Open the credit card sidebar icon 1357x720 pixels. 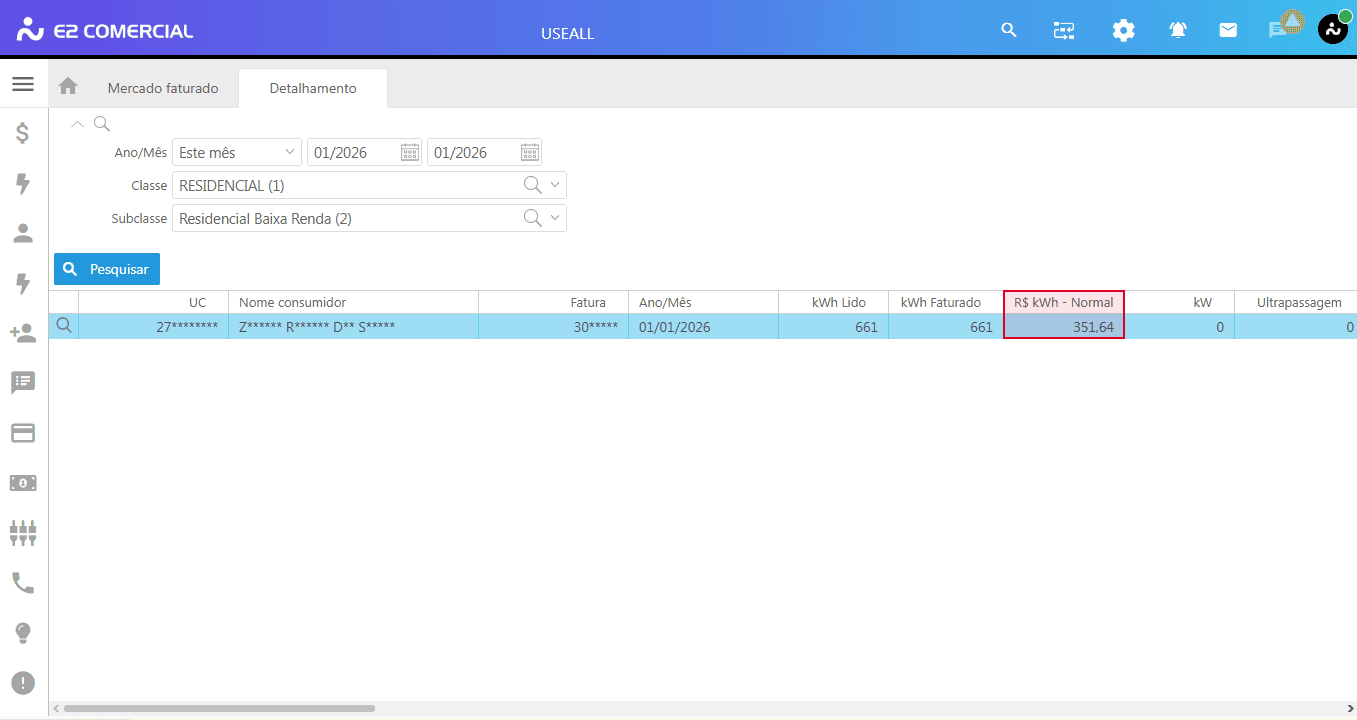(22, 433)
